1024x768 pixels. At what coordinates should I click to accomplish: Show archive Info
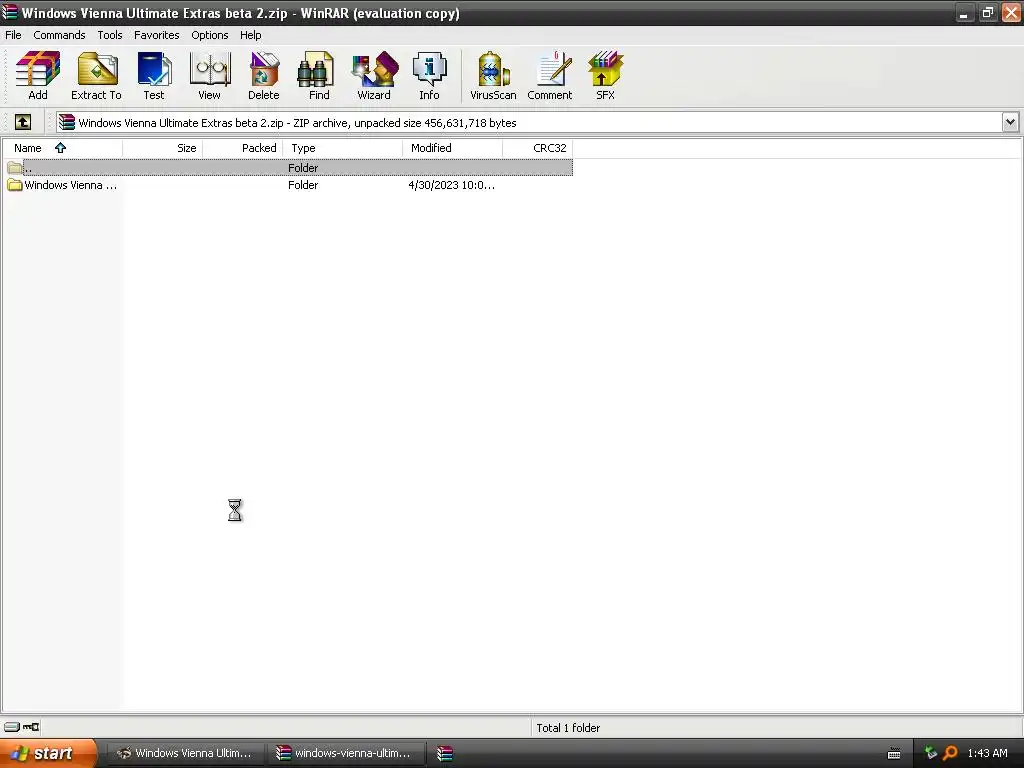429,76
